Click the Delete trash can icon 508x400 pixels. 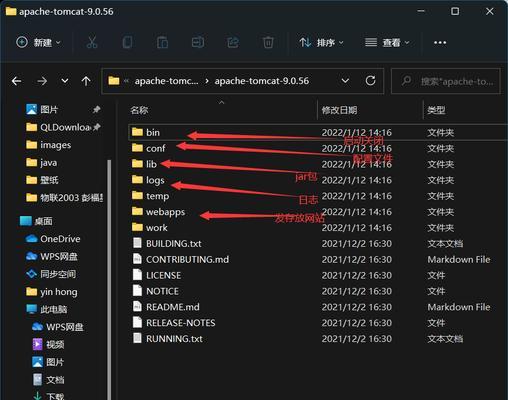point(268,42)
